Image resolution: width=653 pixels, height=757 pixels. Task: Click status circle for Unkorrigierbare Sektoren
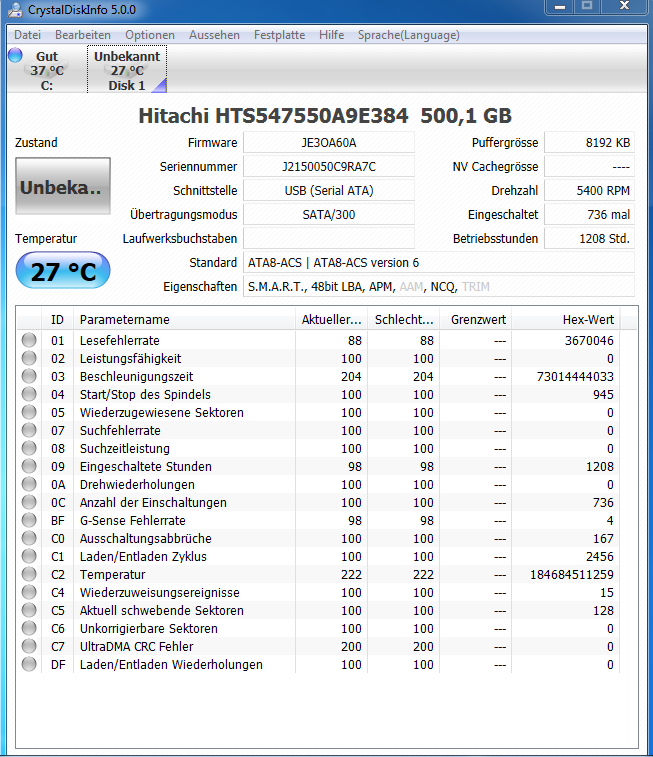29,628
